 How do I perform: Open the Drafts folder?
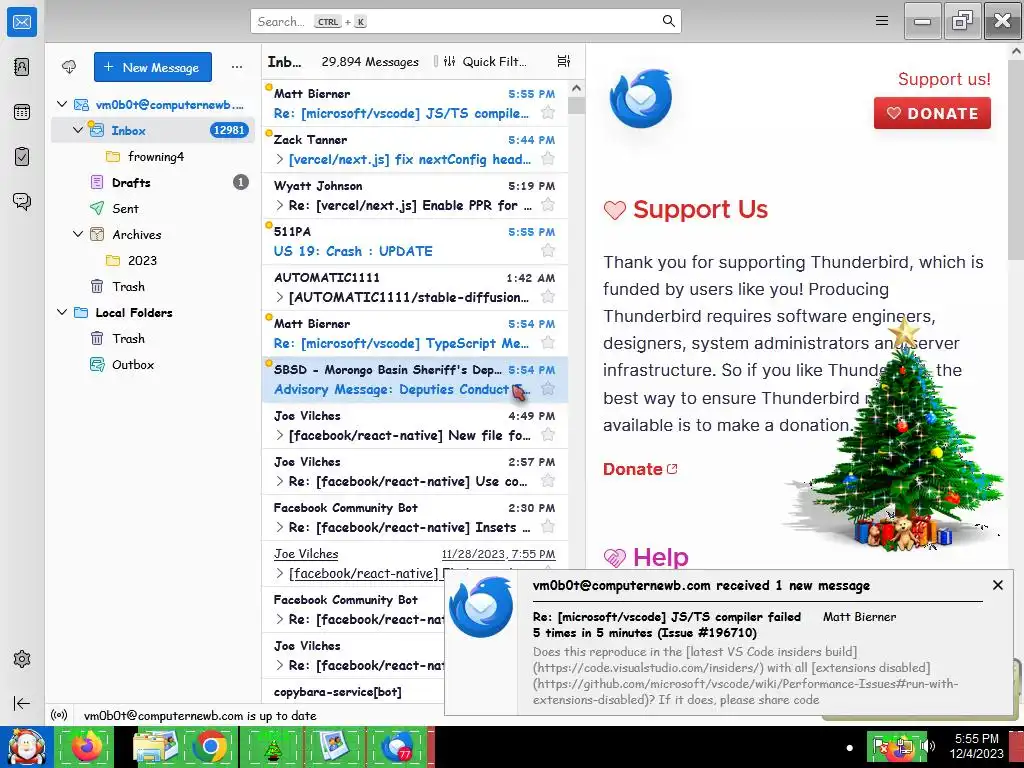153,182
